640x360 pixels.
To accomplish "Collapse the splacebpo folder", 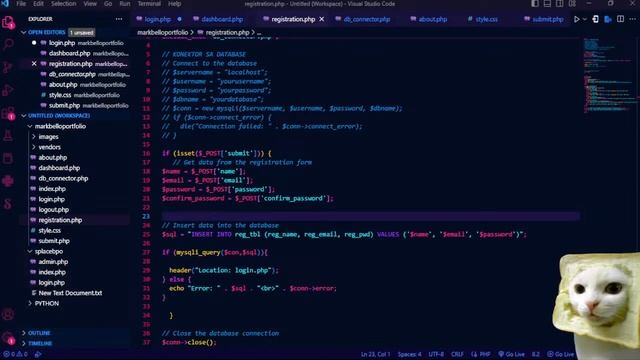I will [30, 251].
